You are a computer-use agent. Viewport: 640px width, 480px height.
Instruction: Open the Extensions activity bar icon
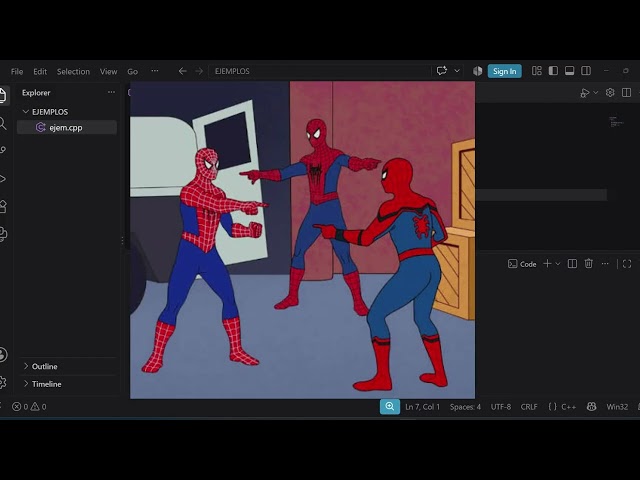click(x=2, y=206)
